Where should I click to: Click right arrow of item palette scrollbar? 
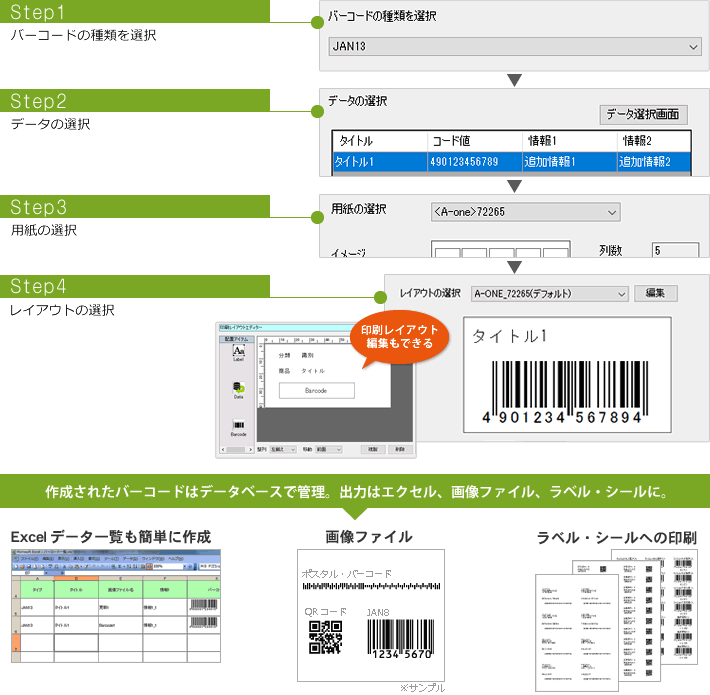click(250, 450)
